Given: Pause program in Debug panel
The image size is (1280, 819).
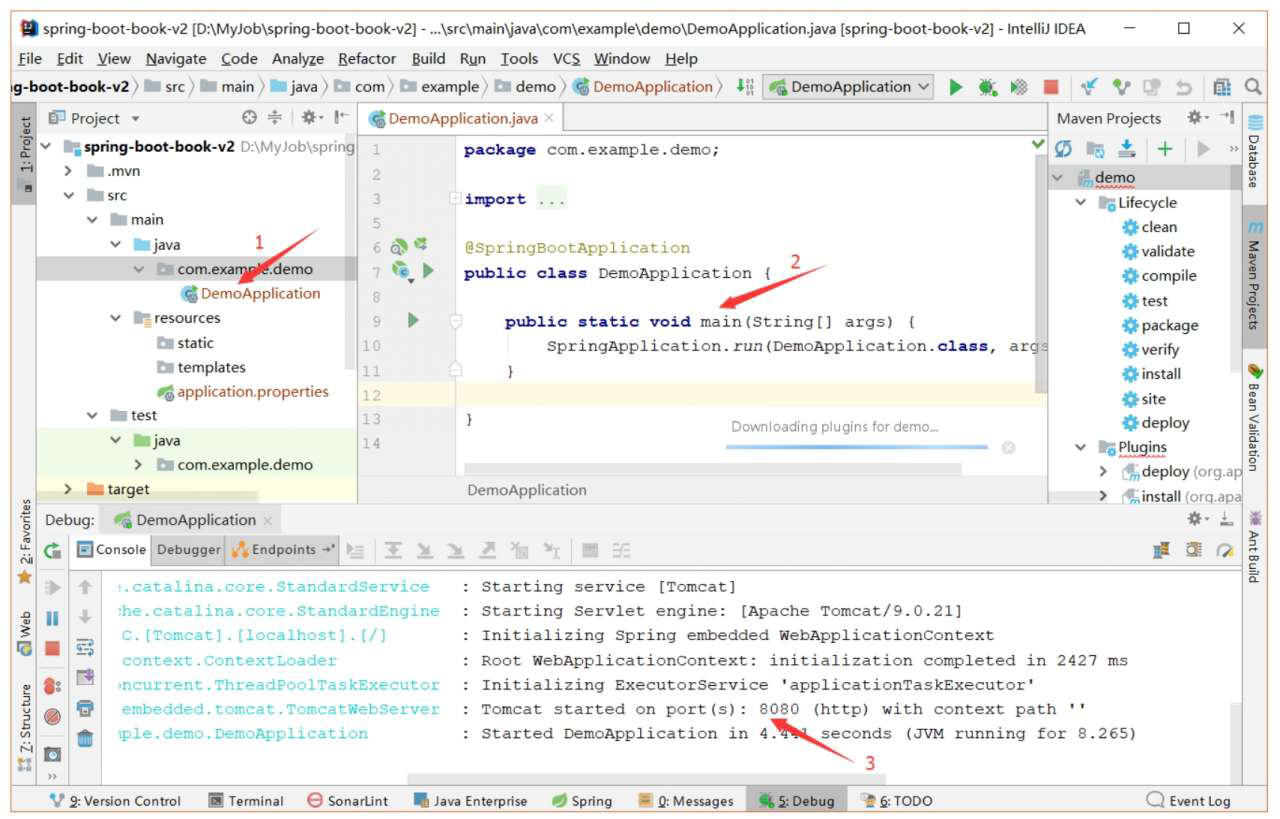Looking at the screenshot, I should point(53,619).
